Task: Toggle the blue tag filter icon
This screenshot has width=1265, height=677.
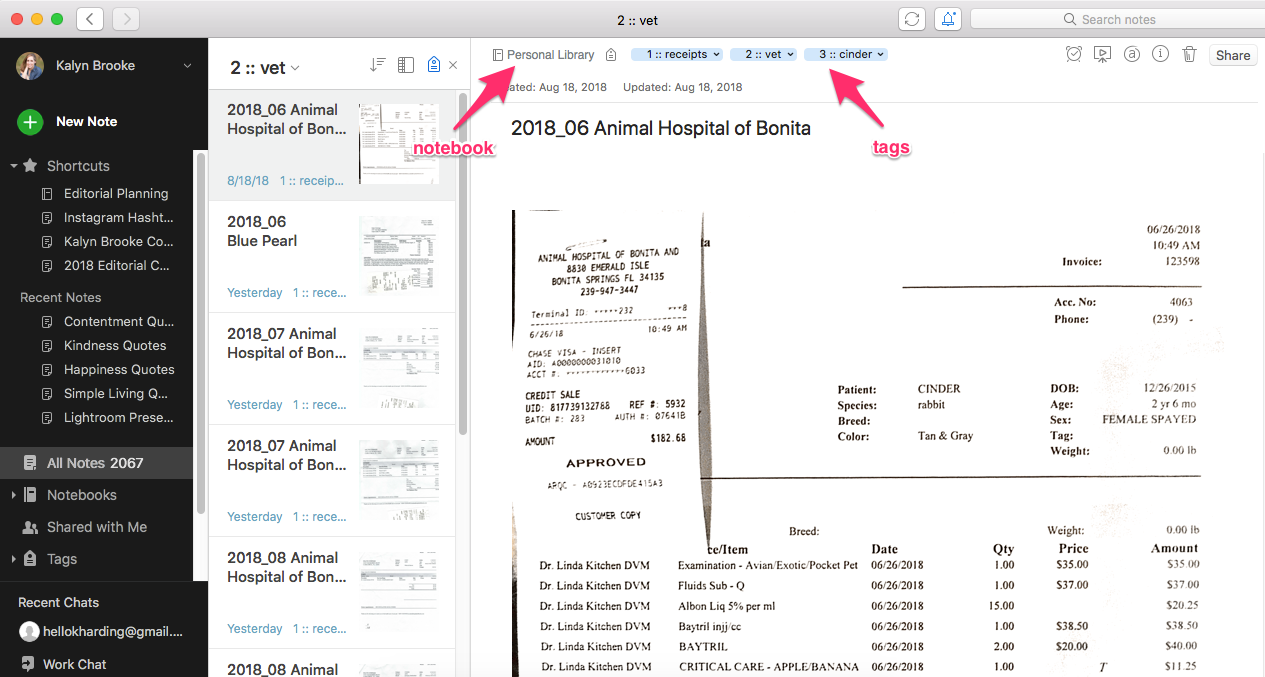Action: coord(433,65)
